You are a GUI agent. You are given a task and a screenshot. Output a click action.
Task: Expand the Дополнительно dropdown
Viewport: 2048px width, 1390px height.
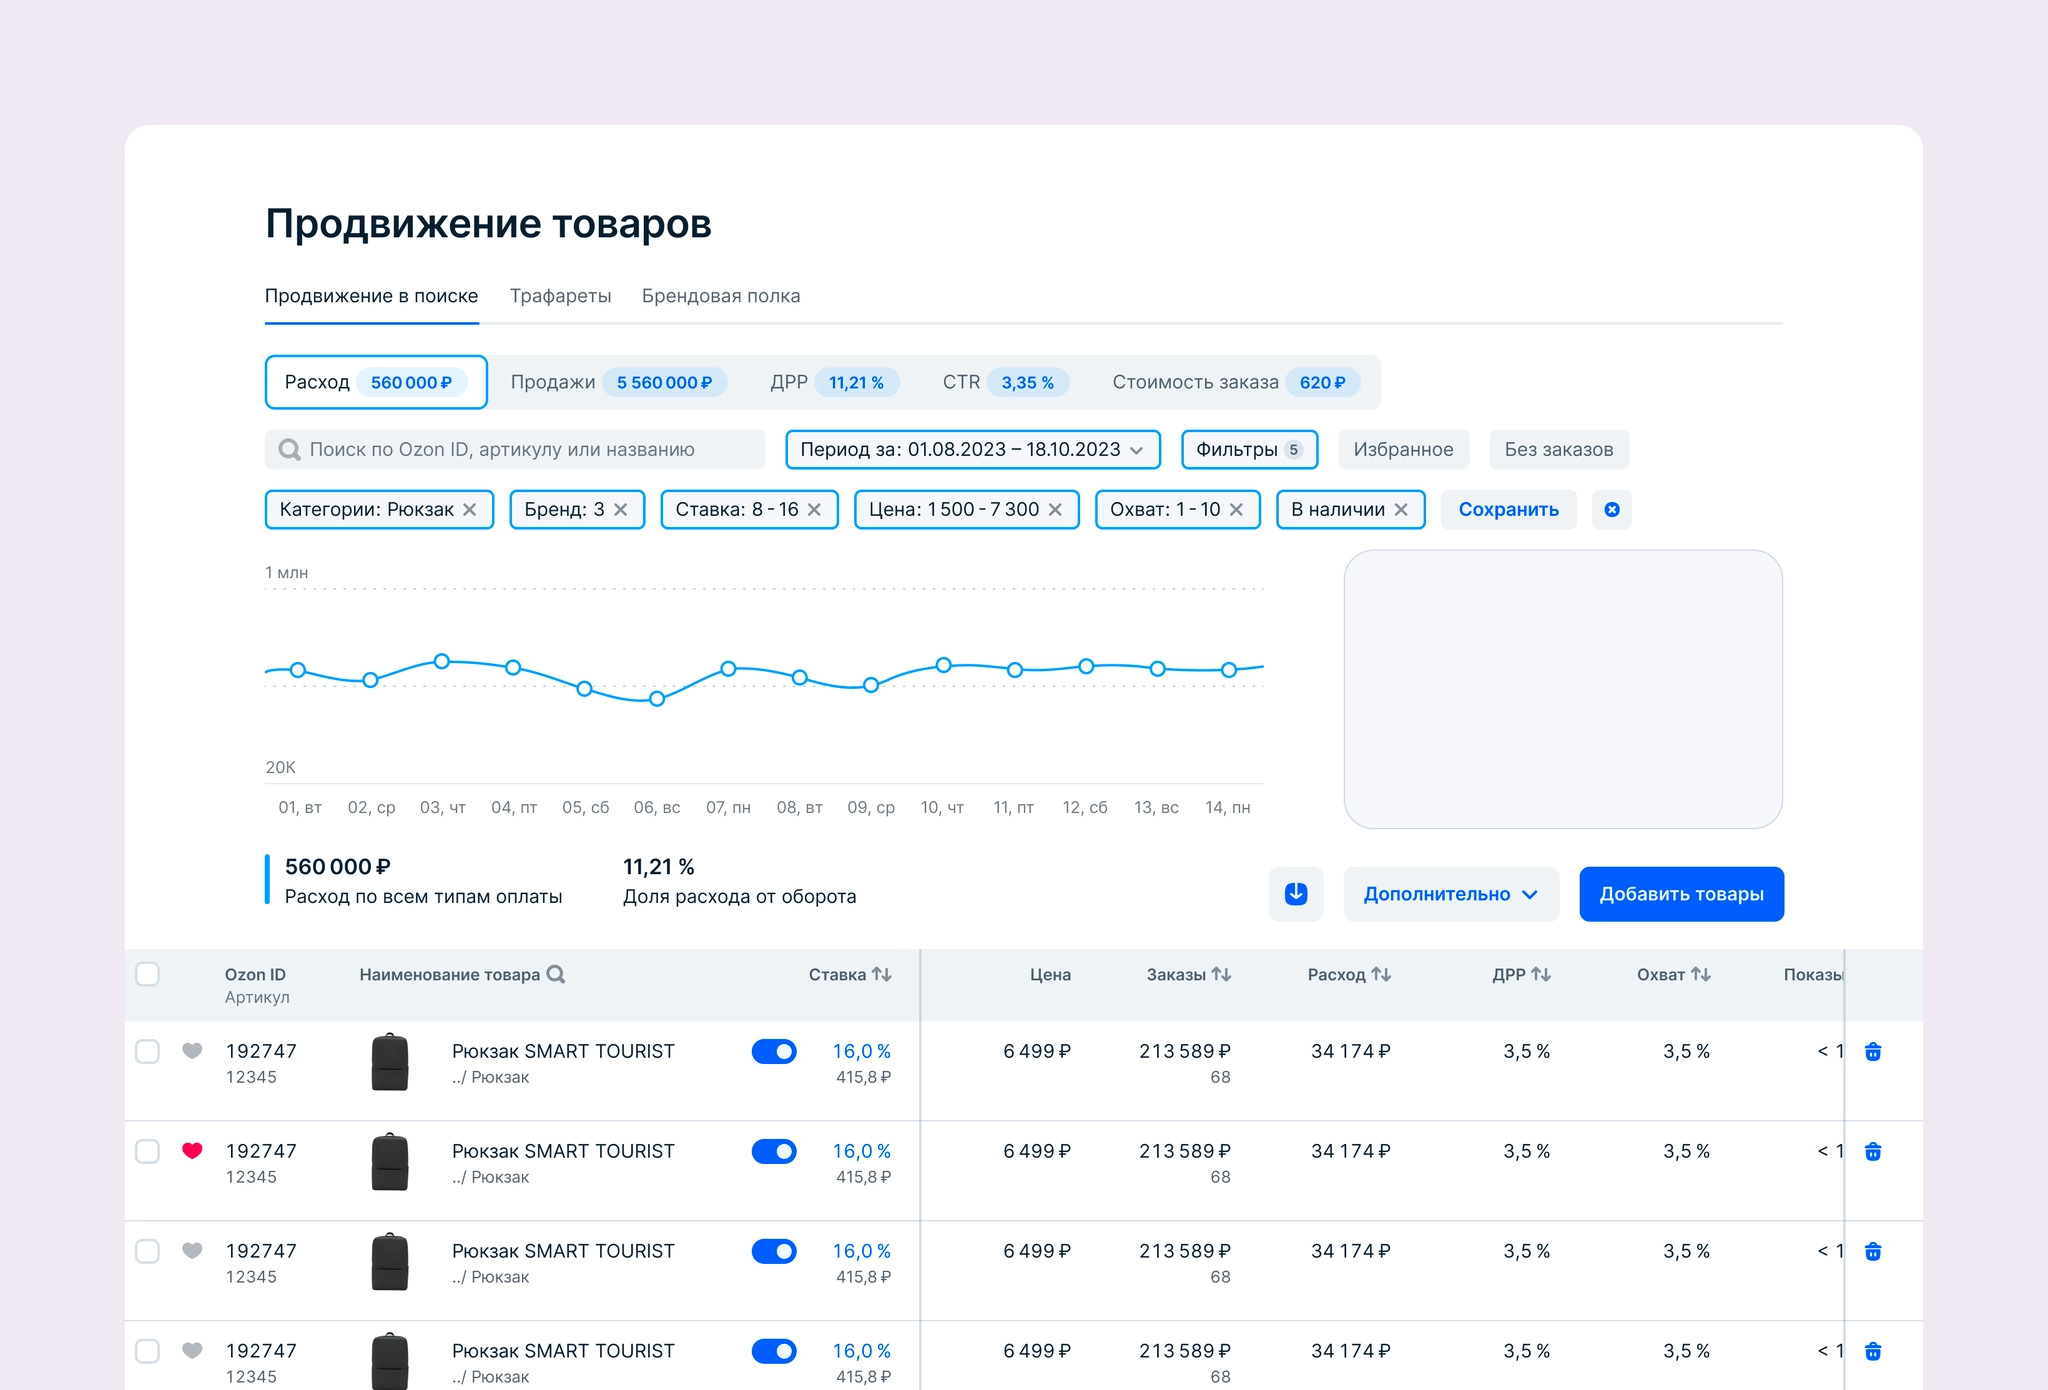(x=1451, y=894)
